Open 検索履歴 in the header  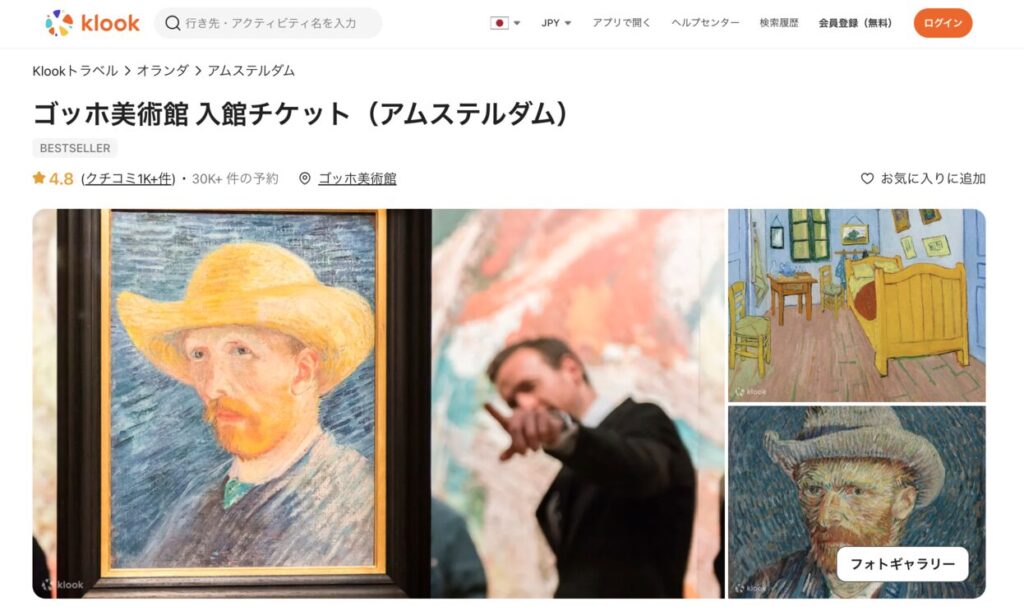(779, 23)
